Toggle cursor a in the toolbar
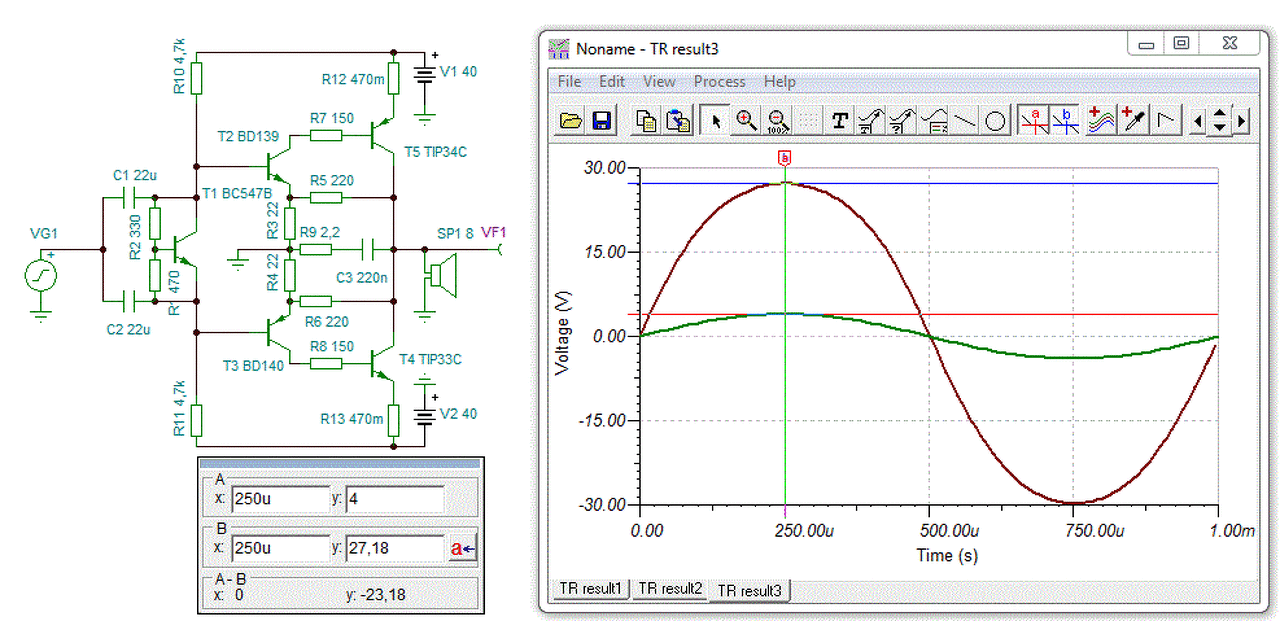 tap(1033, 121)
